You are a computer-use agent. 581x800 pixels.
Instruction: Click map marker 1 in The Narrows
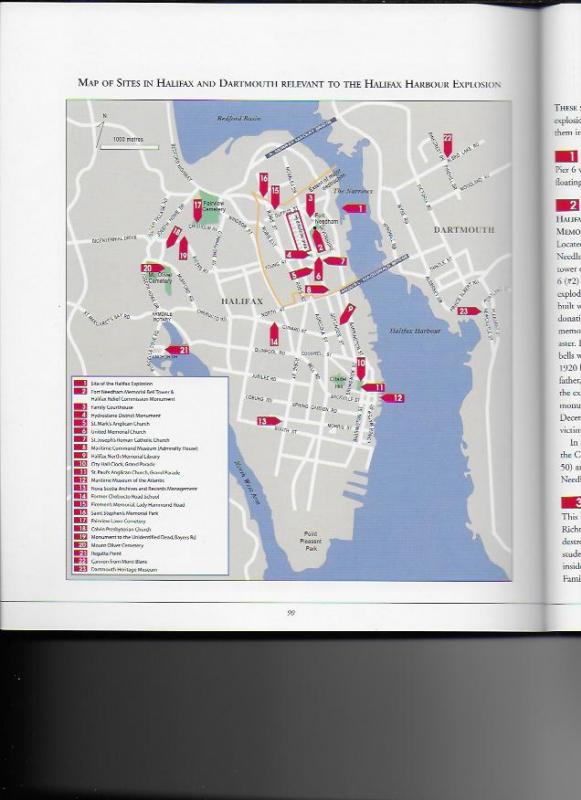354,208
